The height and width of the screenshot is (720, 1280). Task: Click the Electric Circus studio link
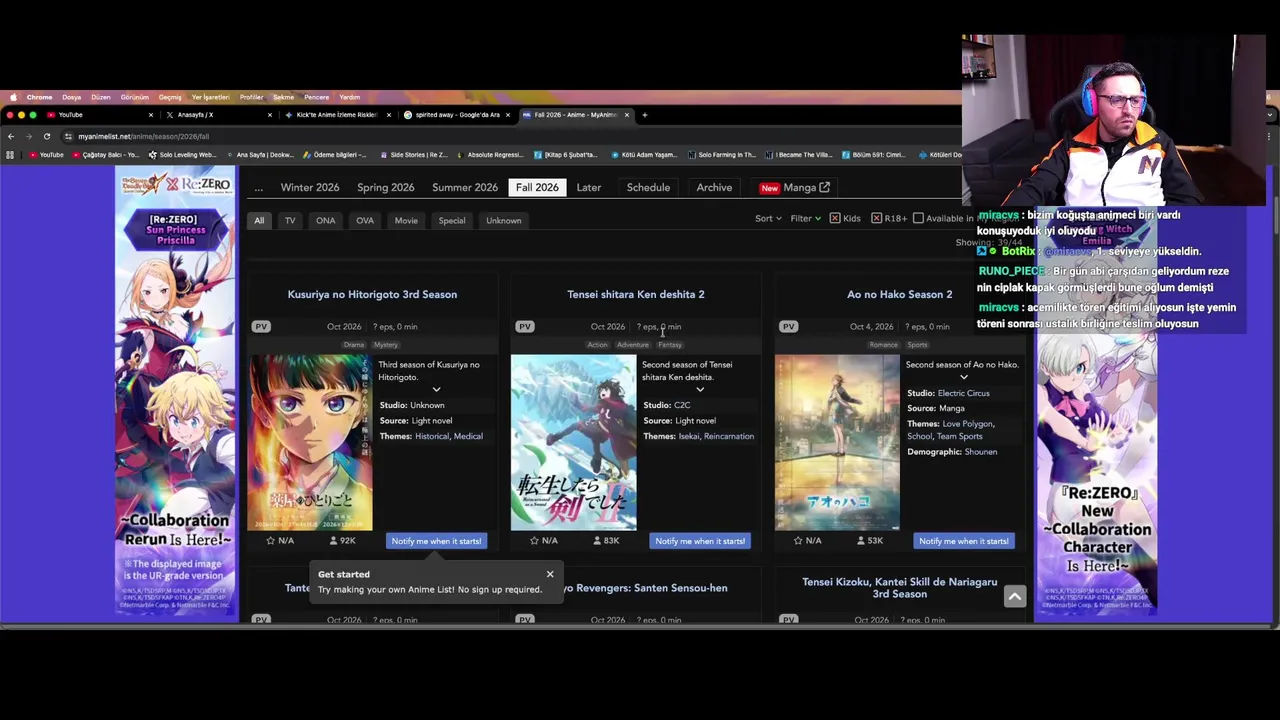963,393
